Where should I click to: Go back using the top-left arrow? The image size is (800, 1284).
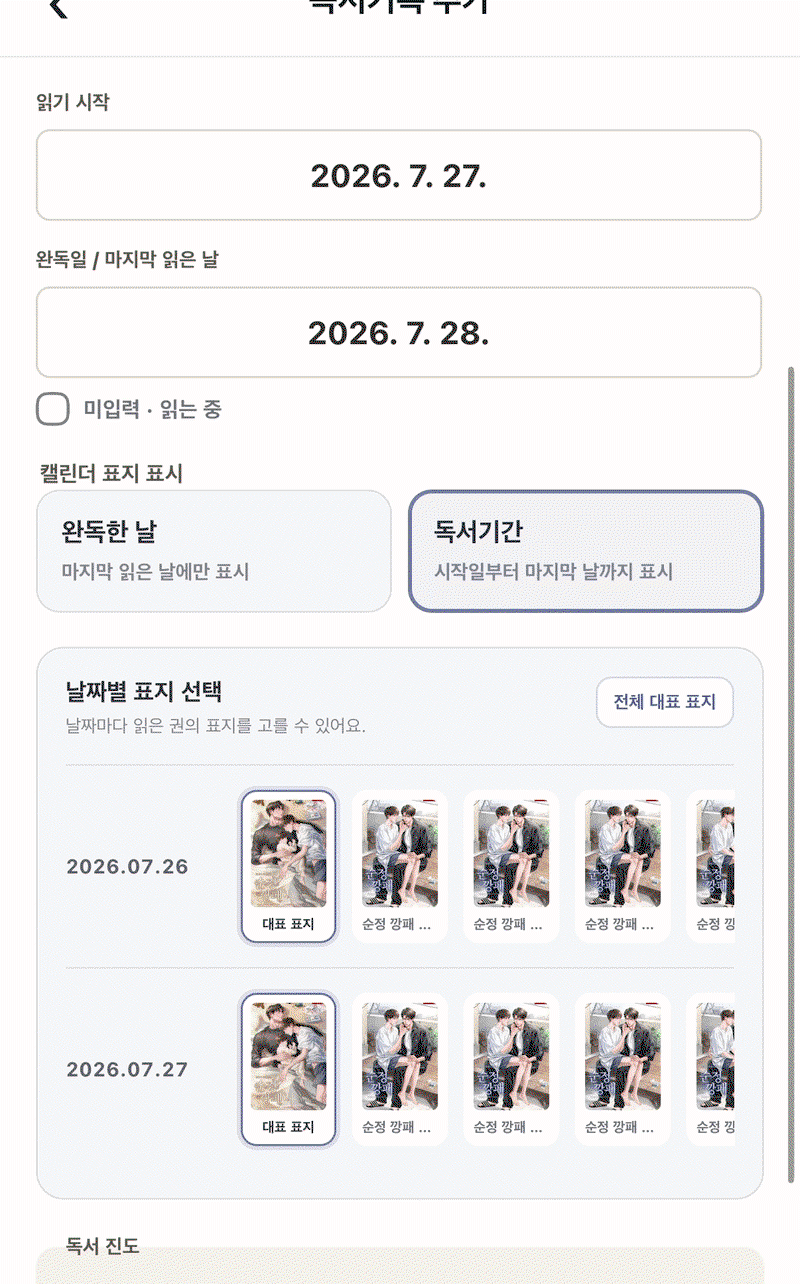pyautogui.click(x=58, y=8)
